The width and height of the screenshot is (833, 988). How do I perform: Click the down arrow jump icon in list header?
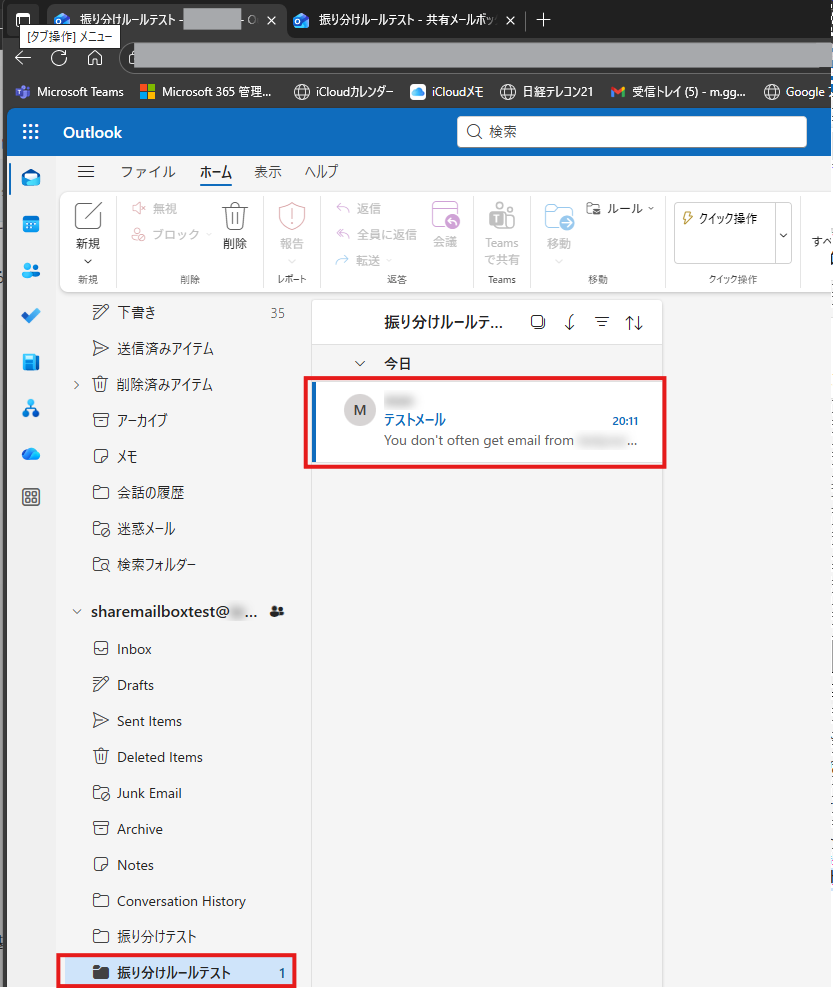(570, 323)
